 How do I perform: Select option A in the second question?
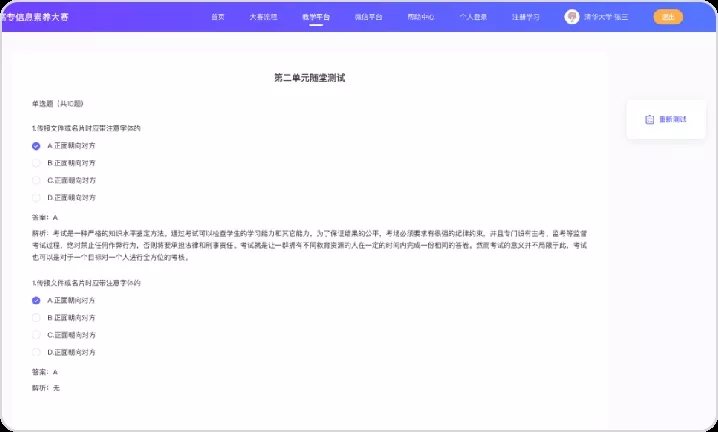[x=36, y=300]
